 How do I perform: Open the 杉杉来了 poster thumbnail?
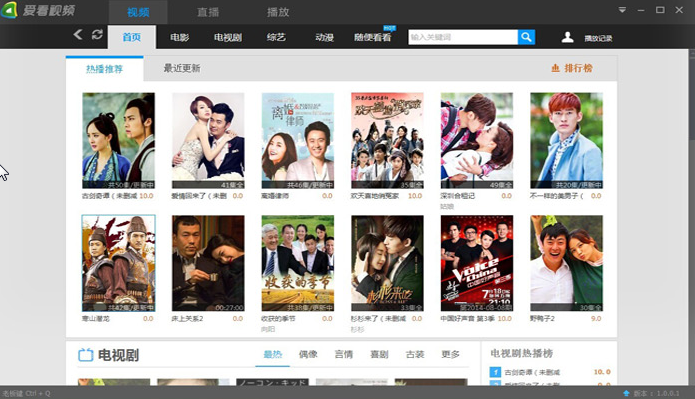387,263
